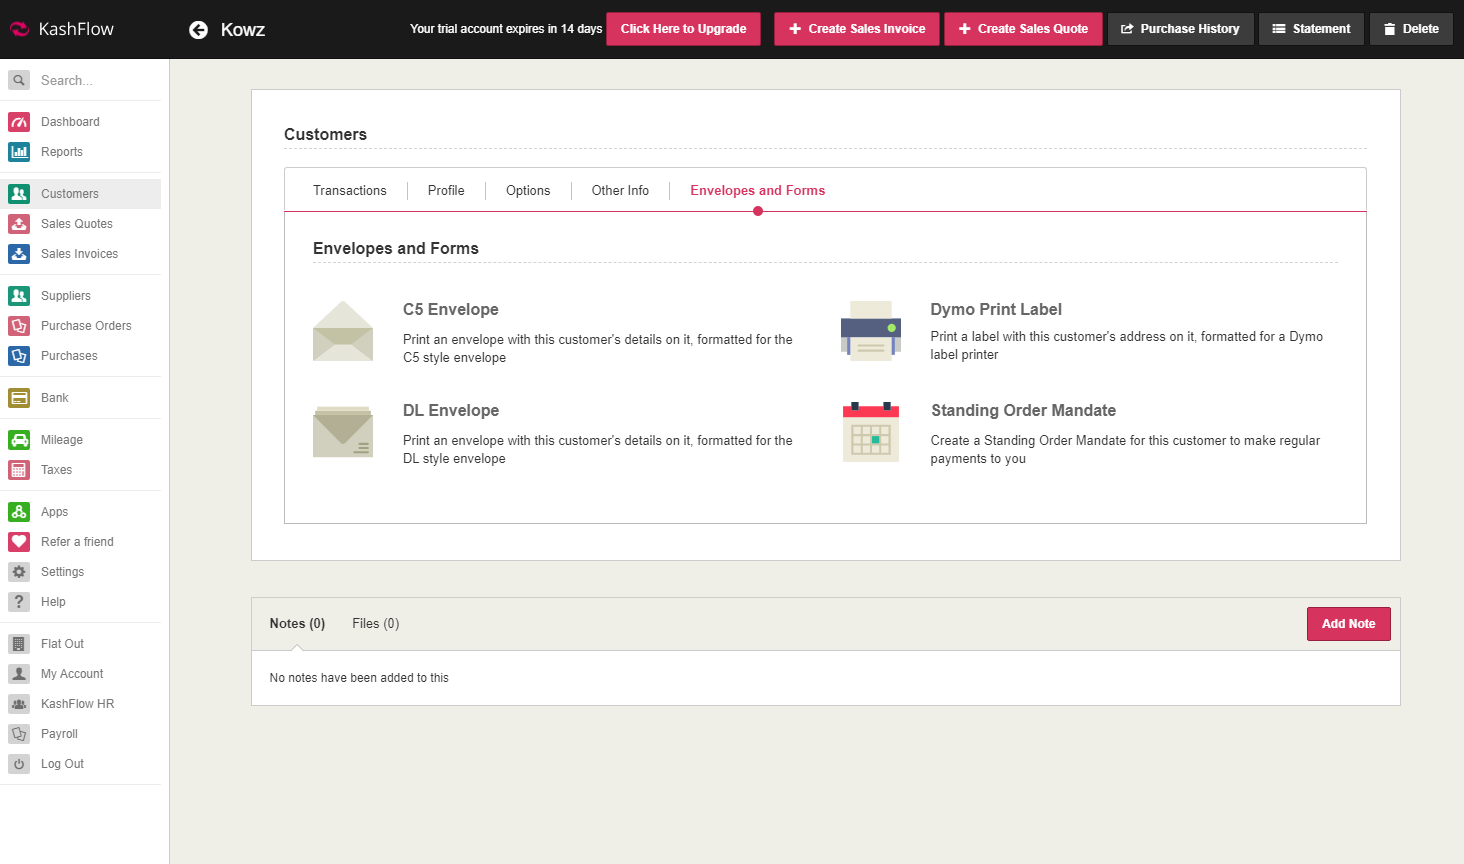The width and height of the screenshot is (1464, 864).
Task: Open Purchase History in top bar
Action: (x=1180, y=29)
